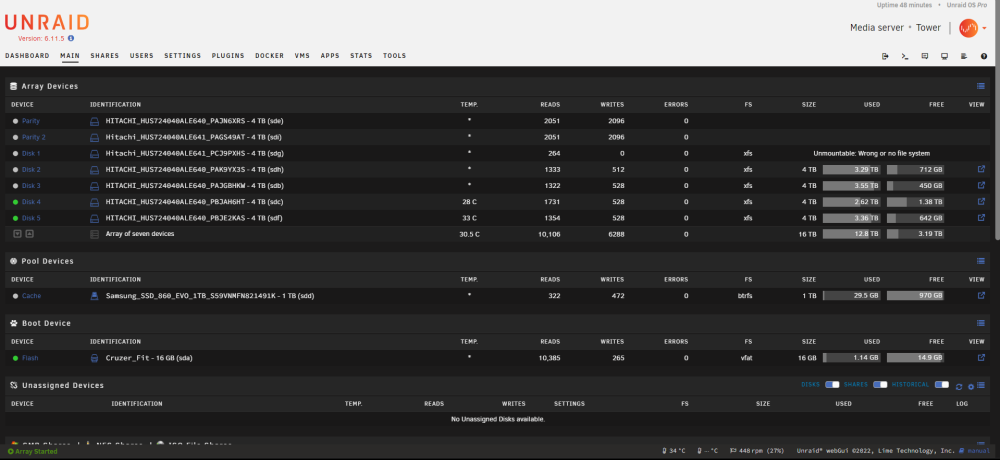Click the Unraid avatar circle icon
The width and height of the screenshot is (1000, 460).
click(x=969, y=27)
